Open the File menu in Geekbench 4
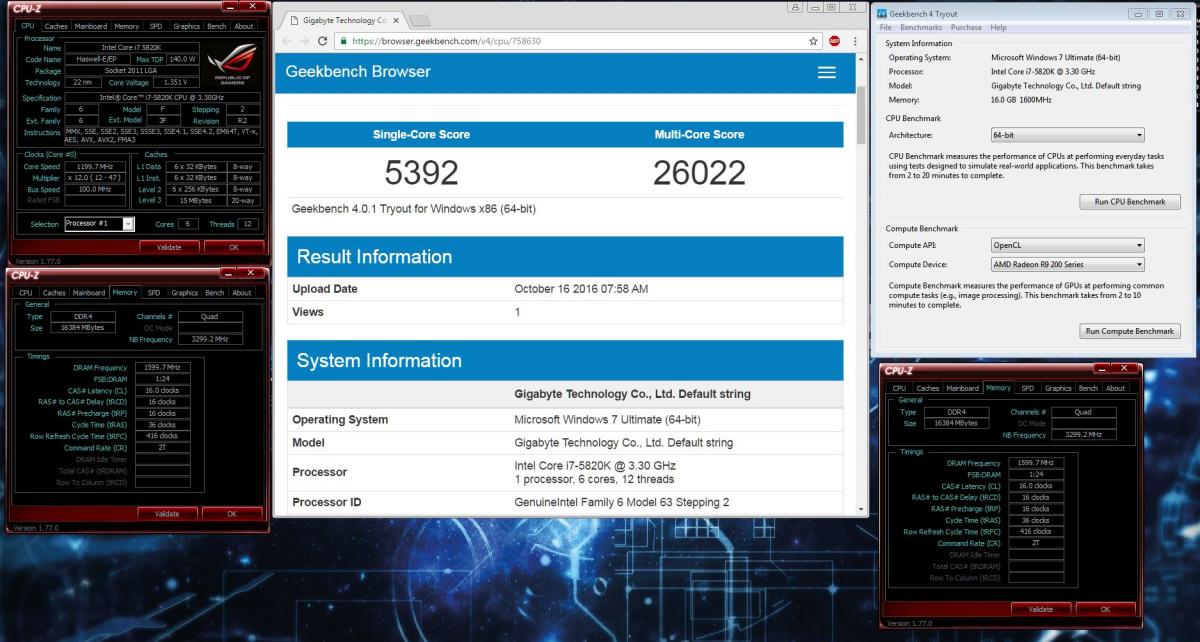This screenshot has width=1200, height=642. (886, 27)
